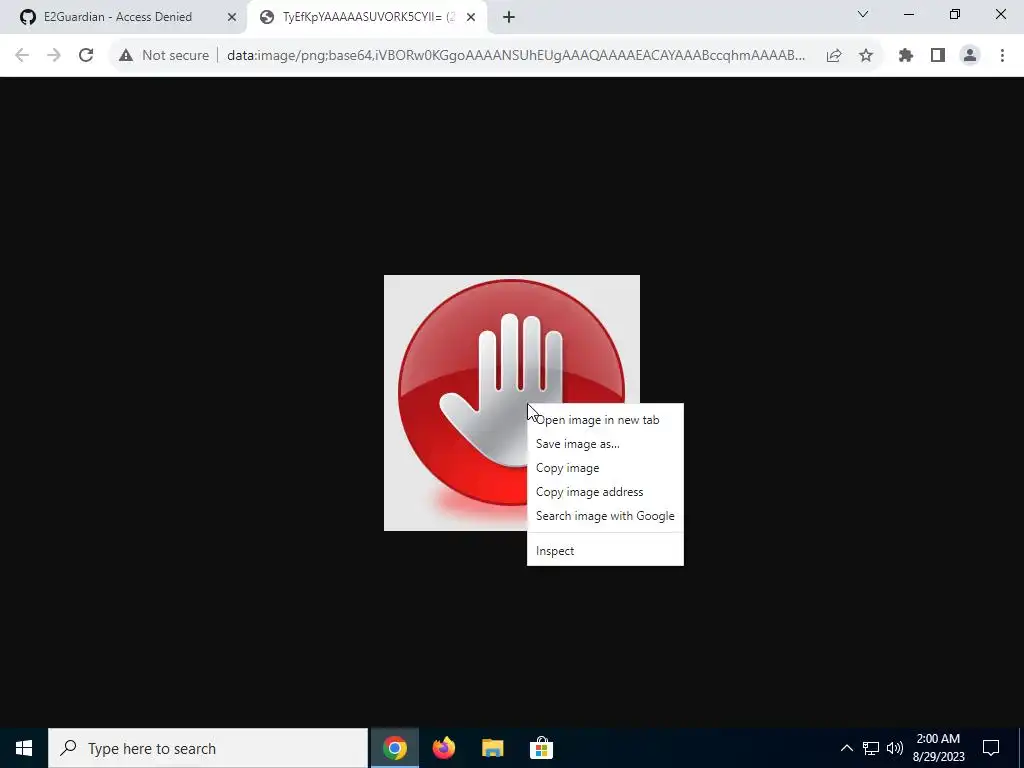Click the taskbar search box
This screenshot has width=1024, height=768.
208,748
